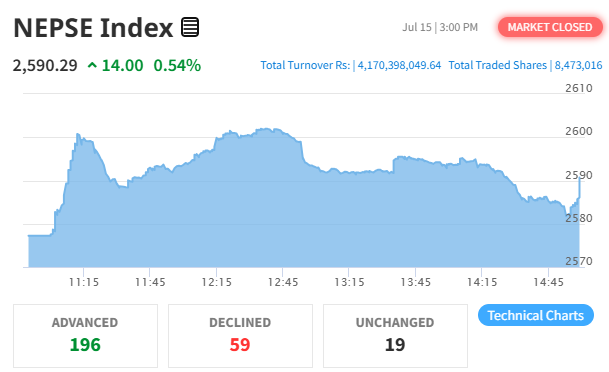Click the 12:15 time axis marker
The width and height of the screenshot is (609, 372).
coord(216,282)
